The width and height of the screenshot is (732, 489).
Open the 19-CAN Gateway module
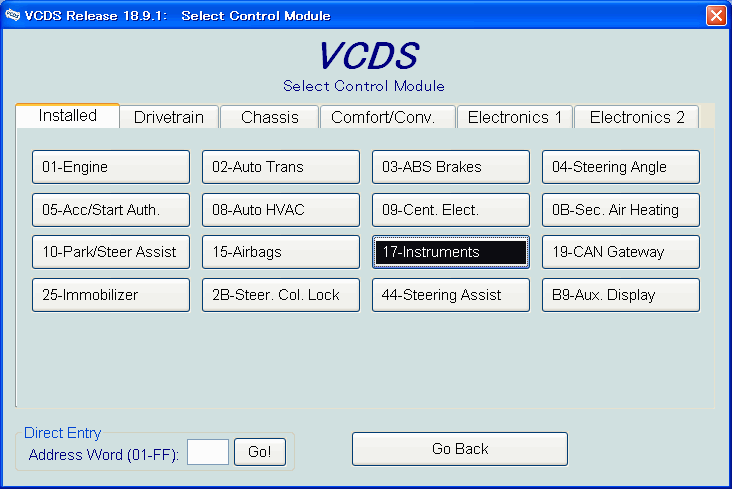point(620,252)
